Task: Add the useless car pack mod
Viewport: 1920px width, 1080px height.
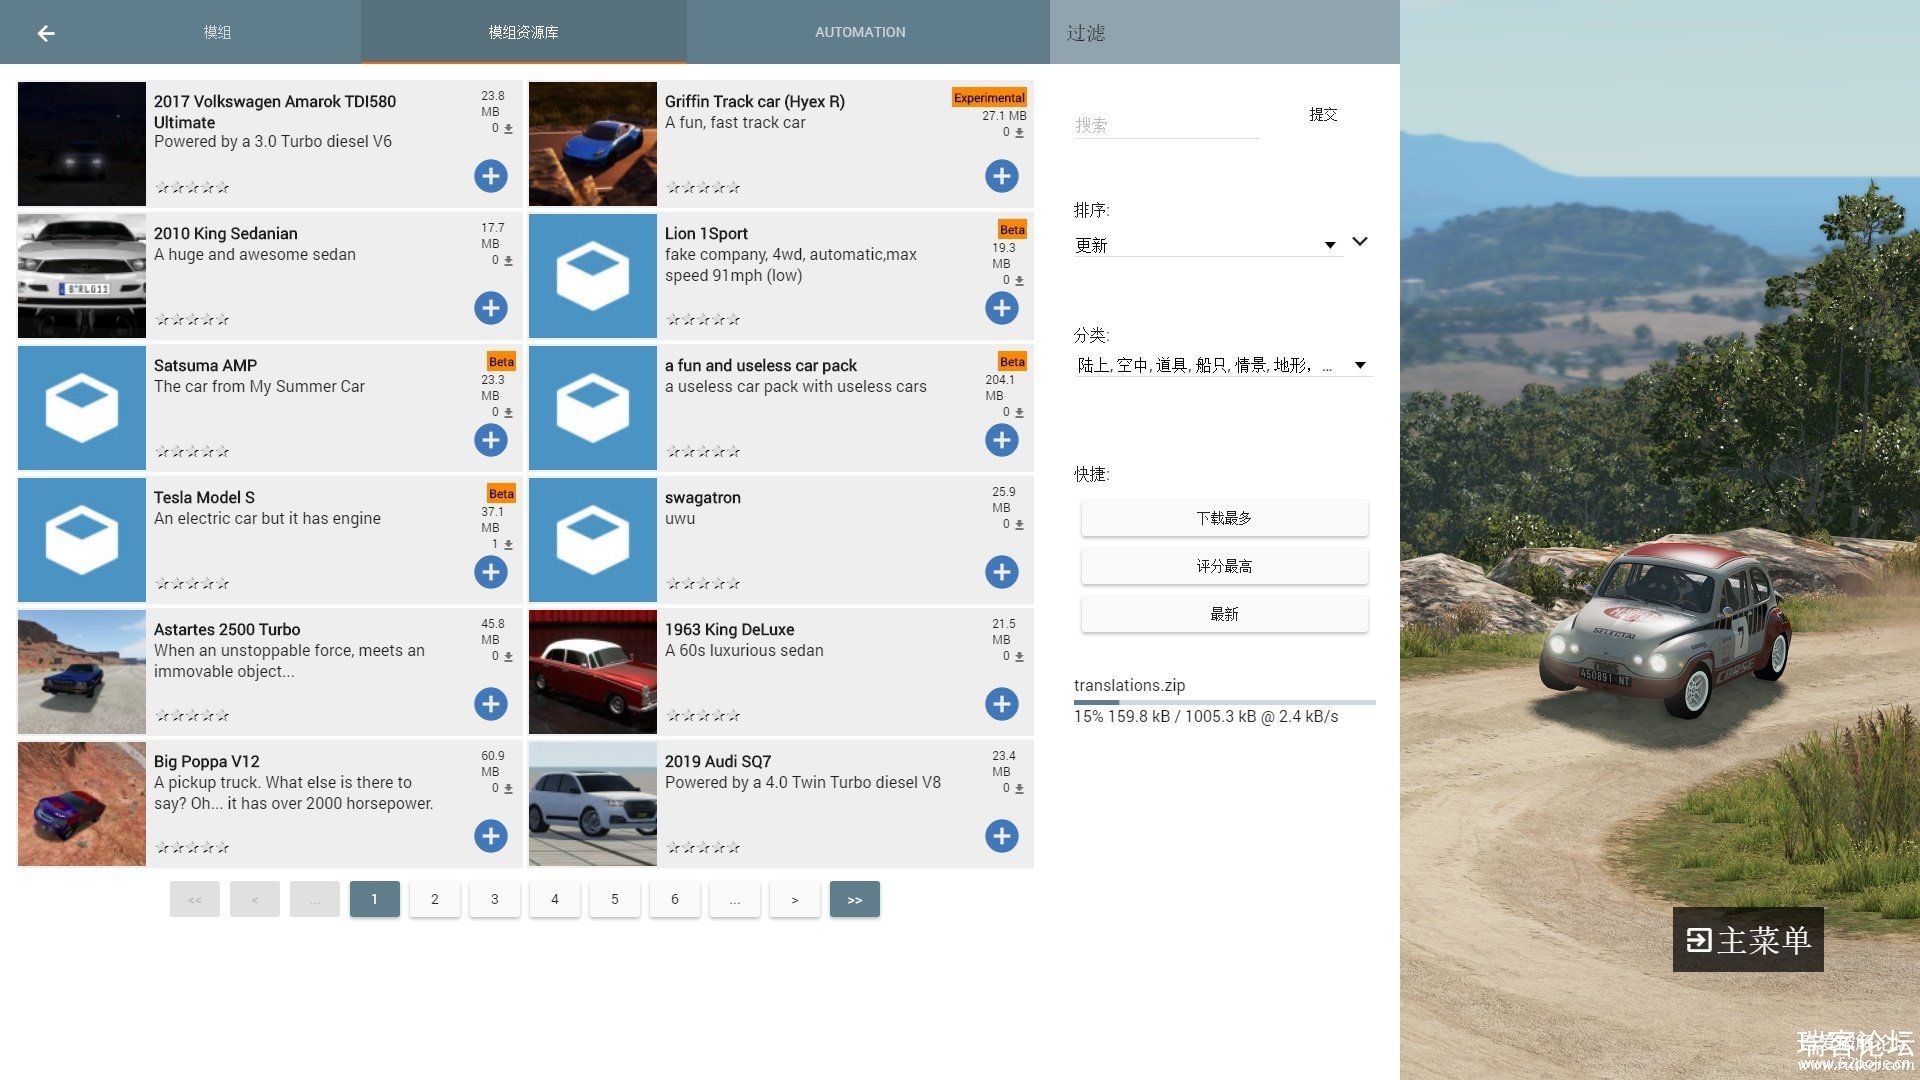Action: click(x=1001, y=440)
